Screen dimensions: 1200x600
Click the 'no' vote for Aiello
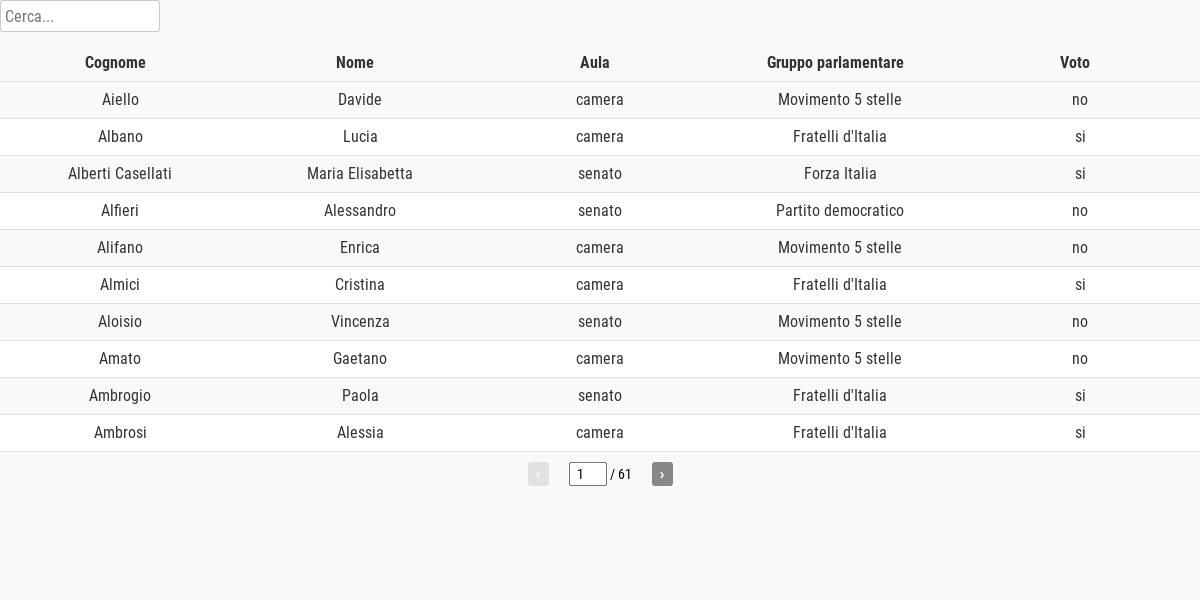1080,100
